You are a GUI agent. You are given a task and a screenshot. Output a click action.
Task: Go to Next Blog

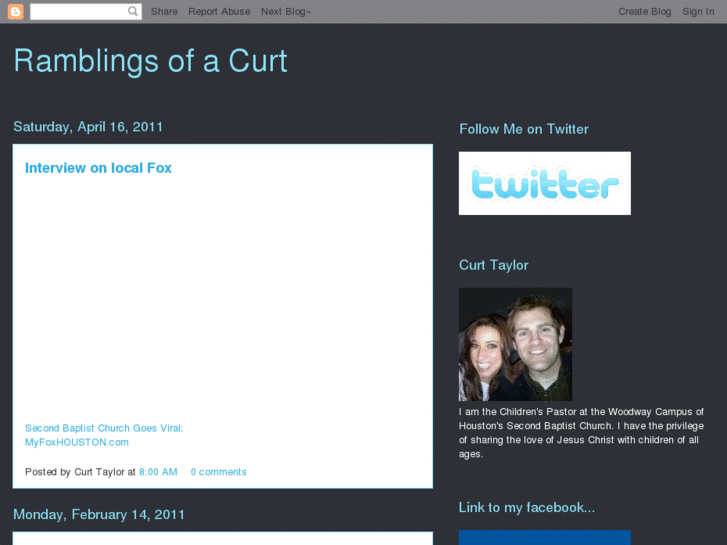[286, 12]
